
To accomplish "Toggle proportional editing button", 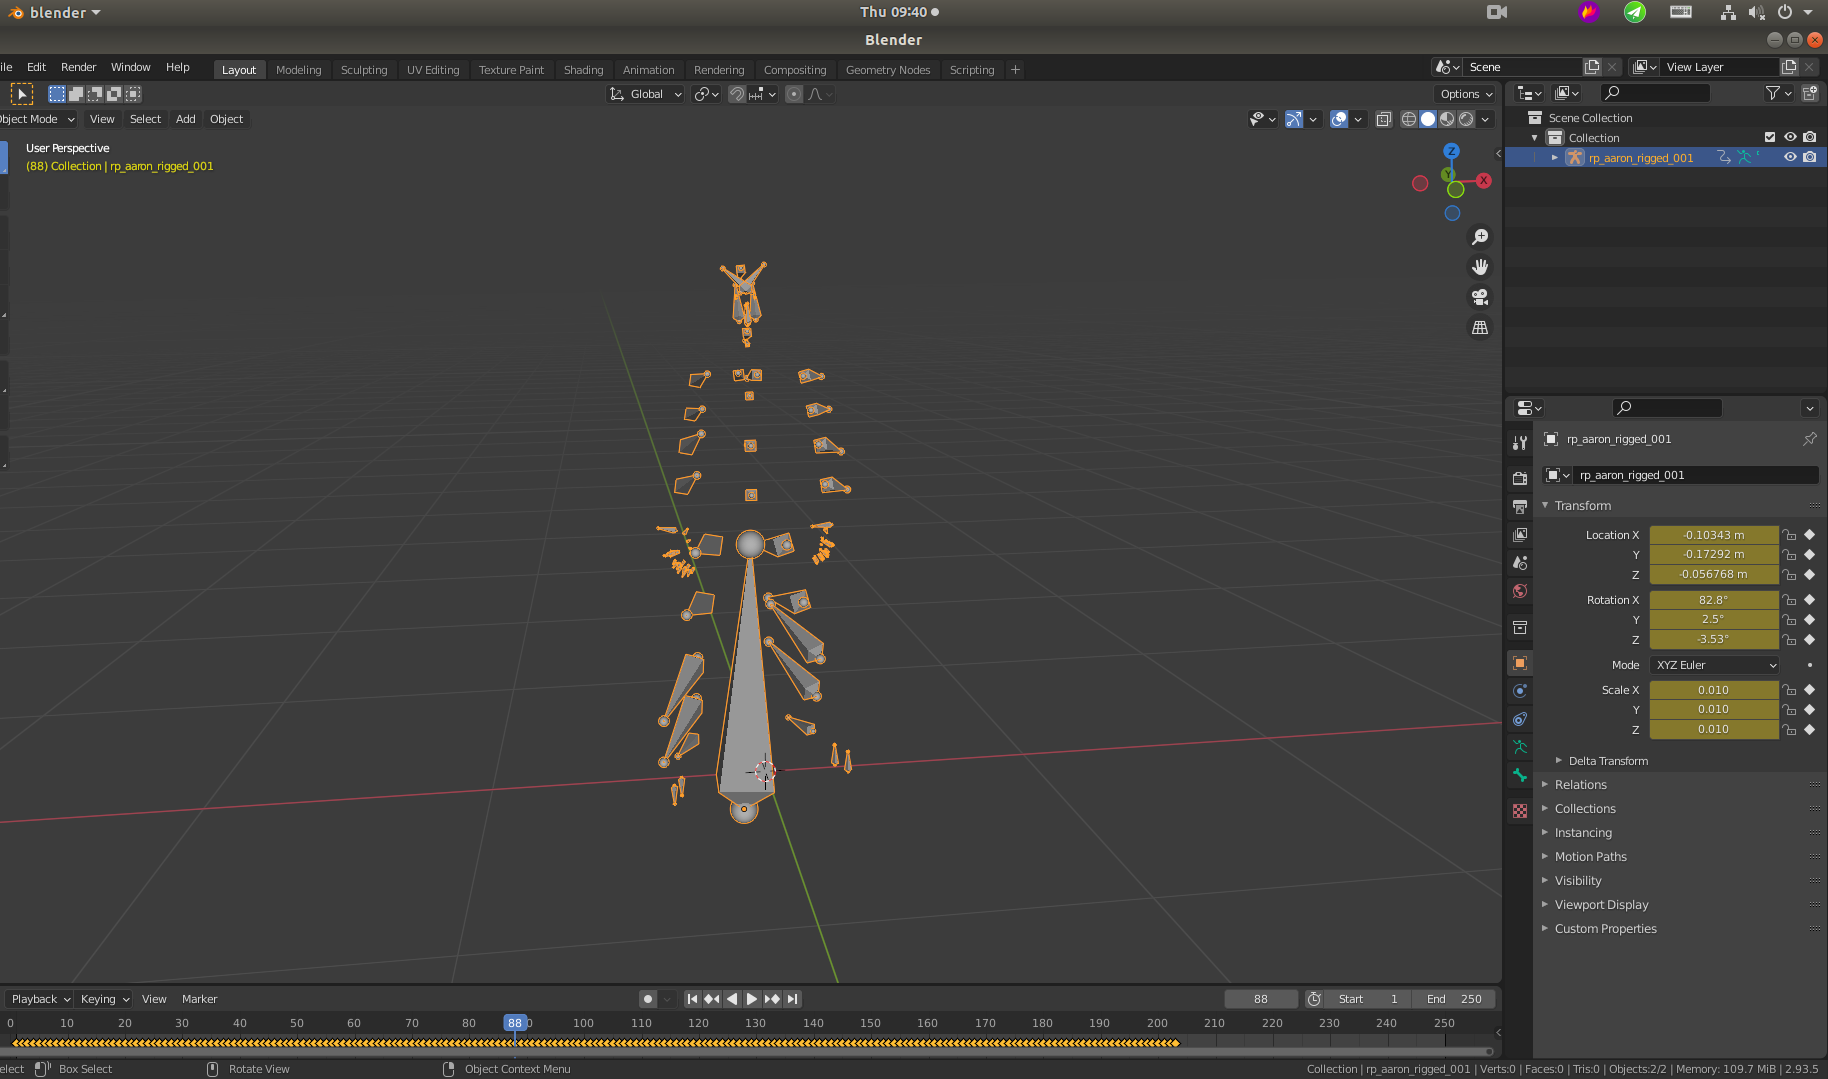I will (x=794, y=94).
